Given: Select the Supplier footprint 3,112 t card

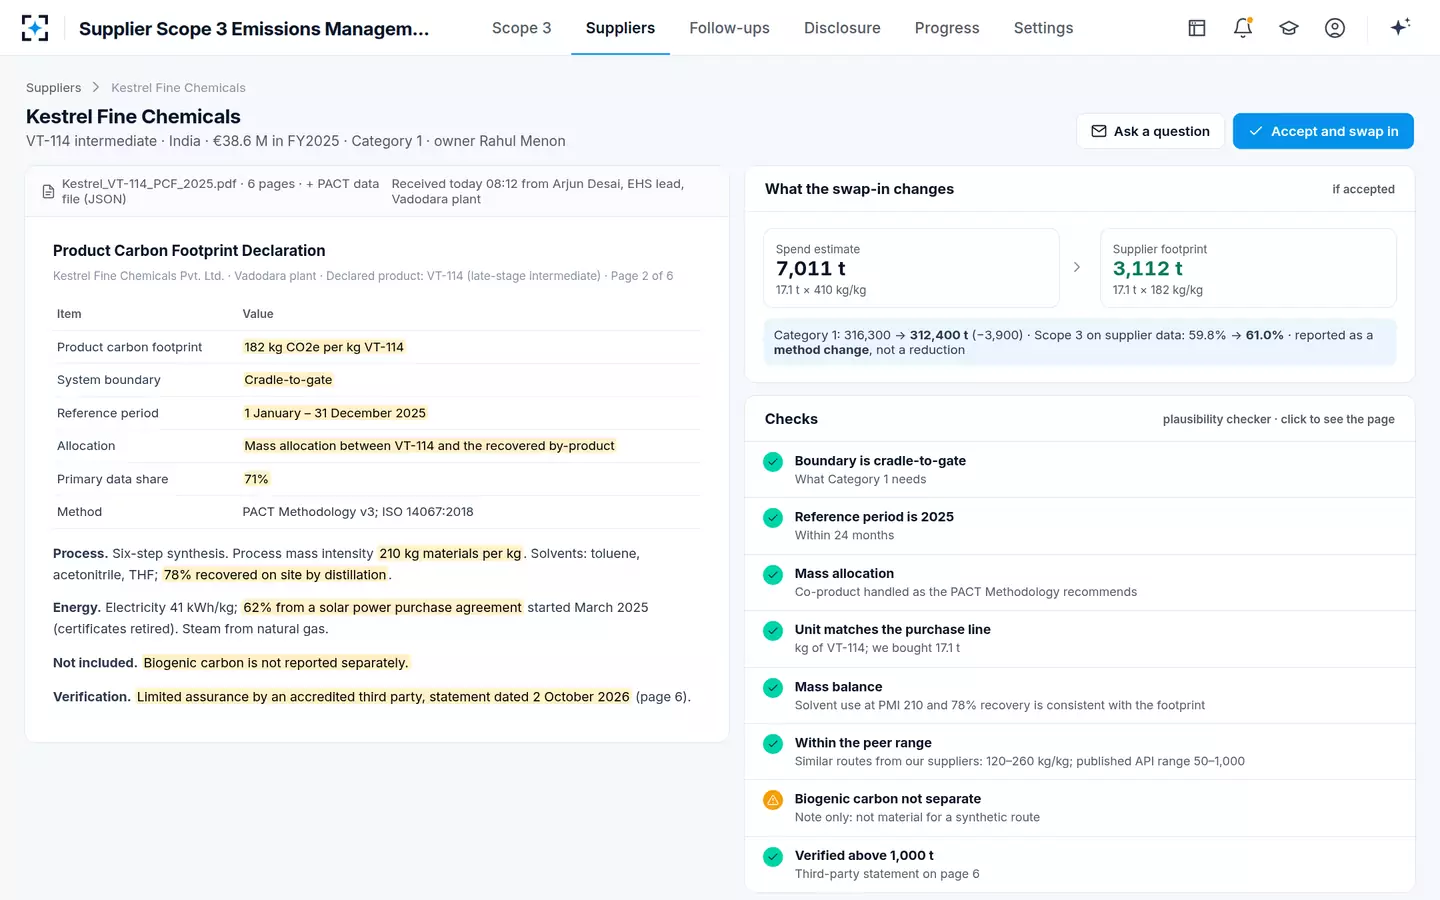Looking at the screenshot, I should 1248,268.
